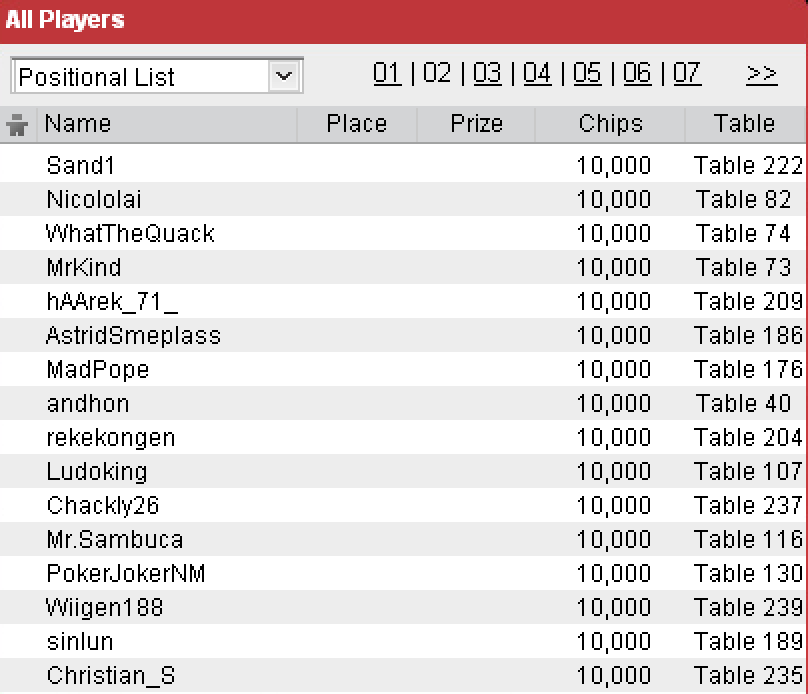
Task: Sort by the Table column header
Action: tap(745, 125)
